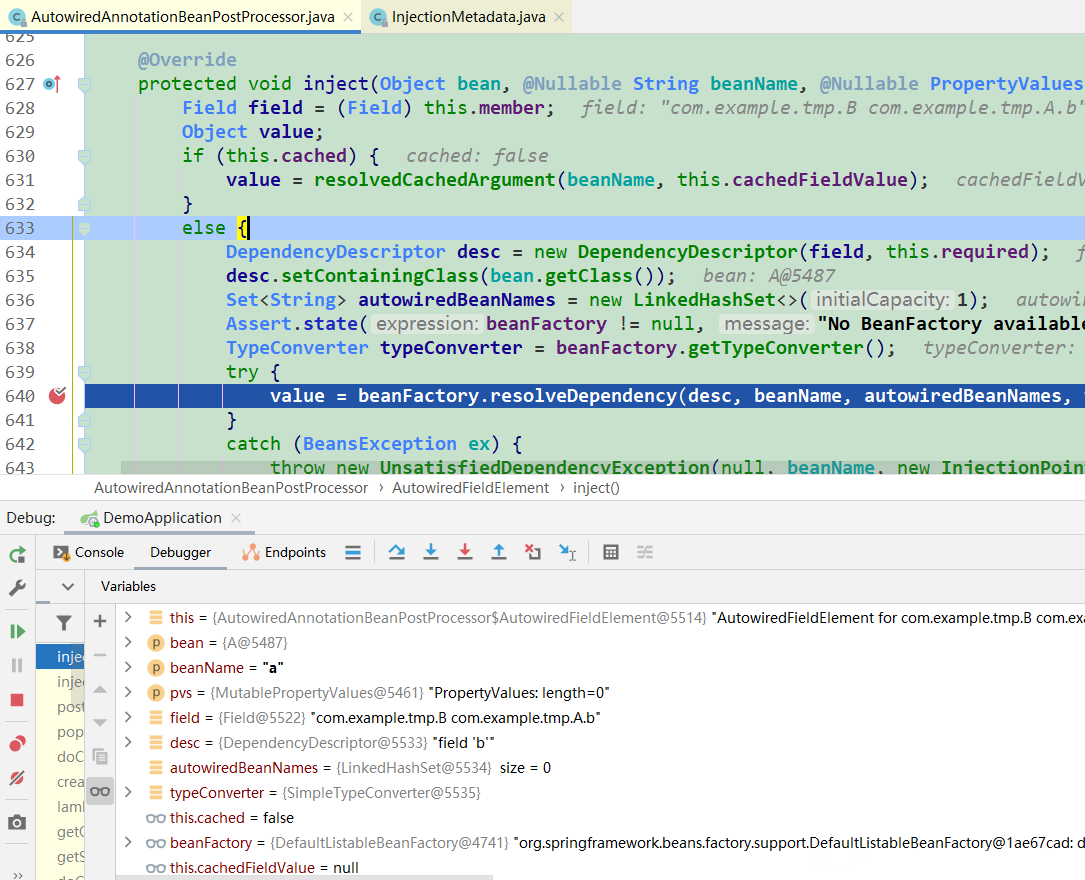Open the Endpoints tab
The width and height of the screenshot is (1085, 880).
coord(284,552)
